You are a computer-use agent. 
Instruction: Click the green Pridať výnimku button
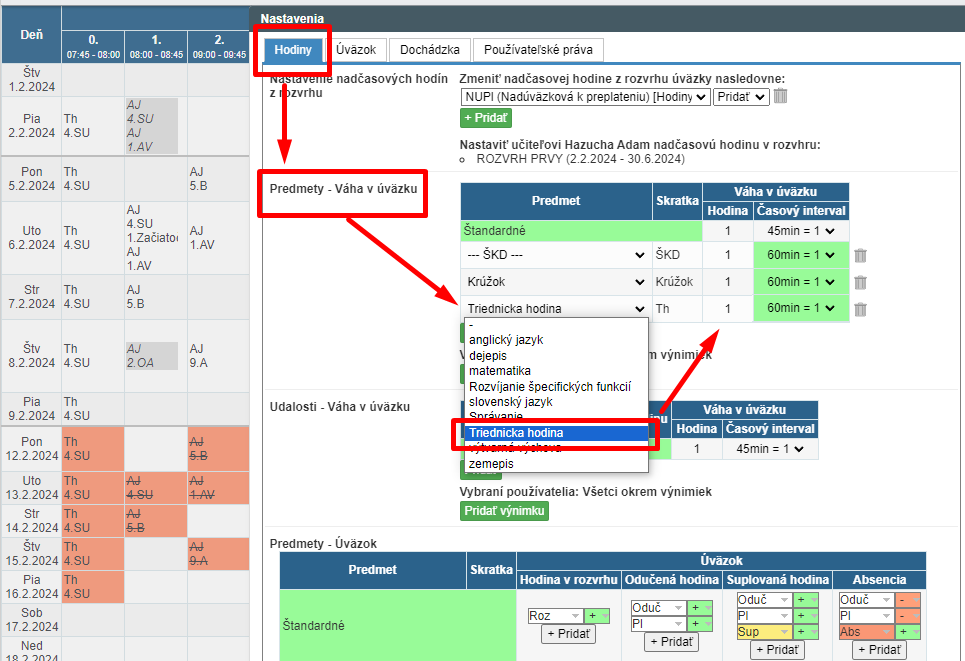(504, 511)
